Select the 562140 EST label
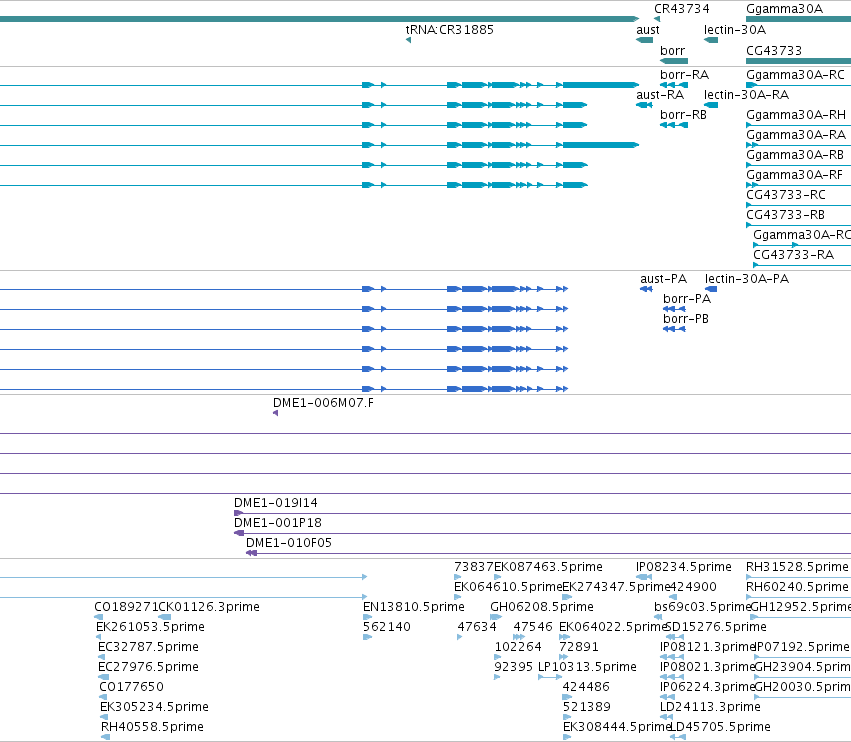The width and height of the screenshot is (851, 742). pyautogui.click(x=387, y=626)
